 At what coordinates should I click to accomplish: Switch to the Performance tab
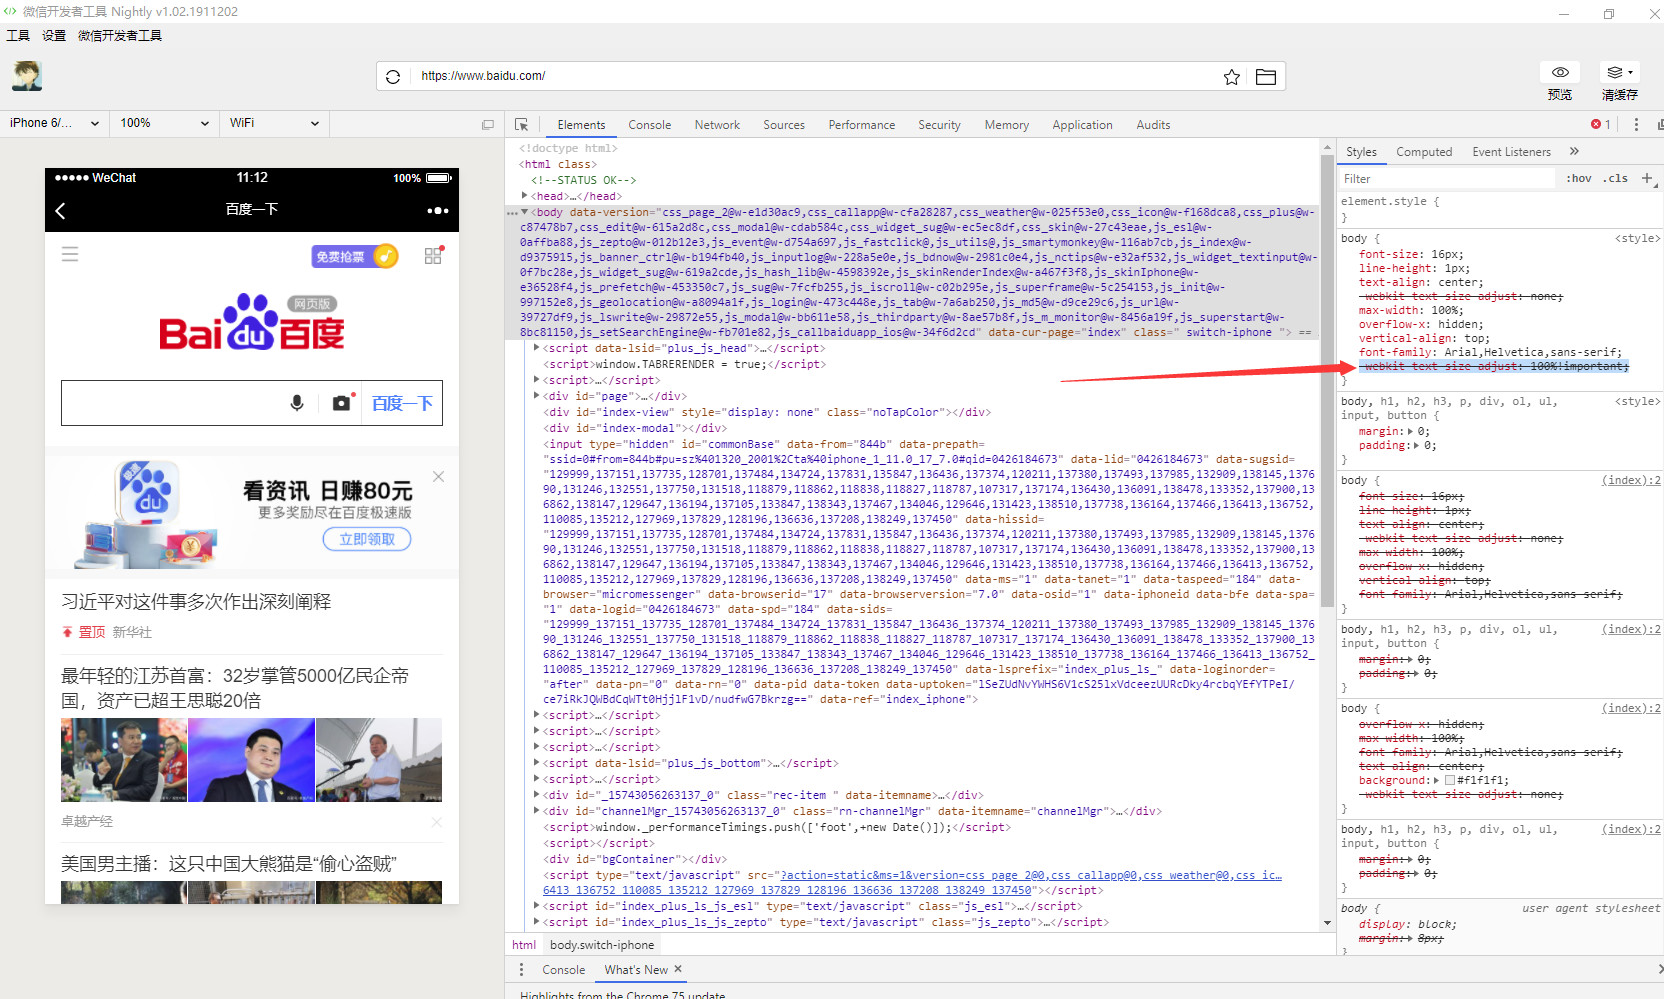(862, 125)
